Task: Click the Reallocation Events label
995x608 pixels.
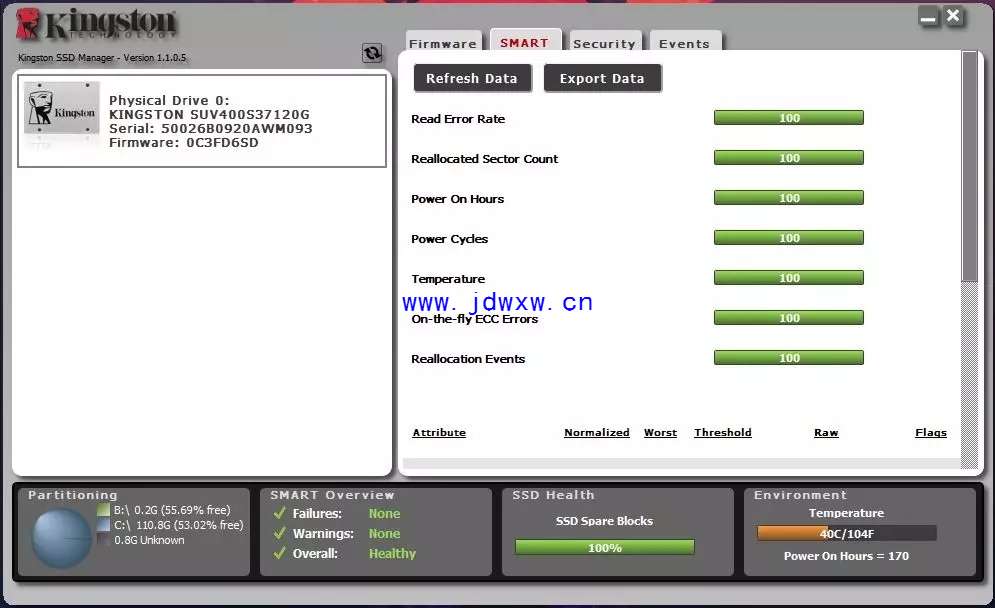Action: tap(468, 359)
